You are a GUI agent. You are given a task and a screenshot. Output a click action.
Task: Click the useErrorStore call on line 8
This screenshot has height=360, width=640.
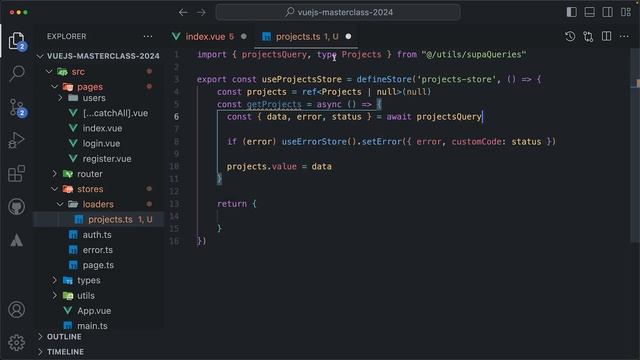(x=314, y=142)
